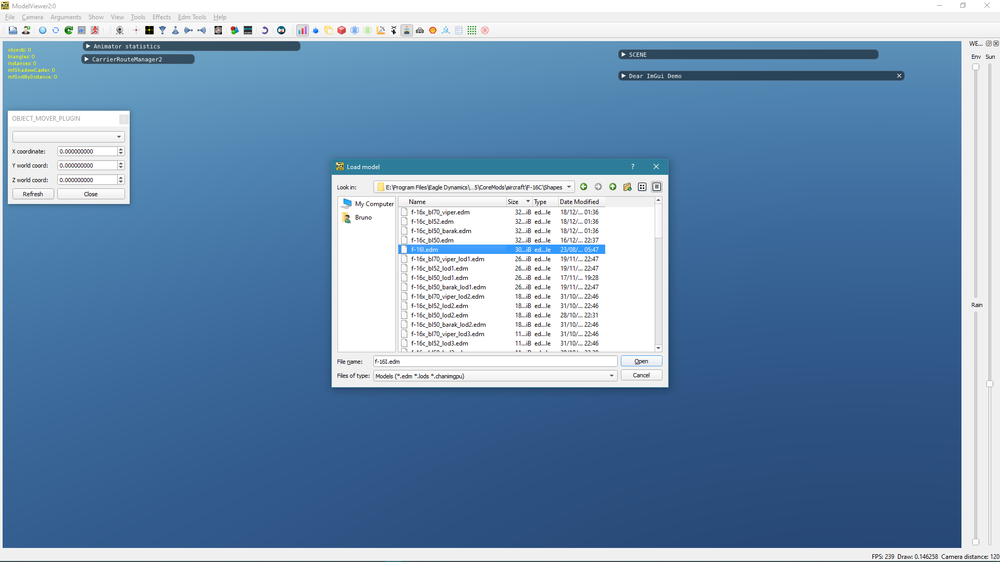1000x562 pixels.
Task: Click the Open button in Load model
Action: pyautogui.click(x=641, y=361)
